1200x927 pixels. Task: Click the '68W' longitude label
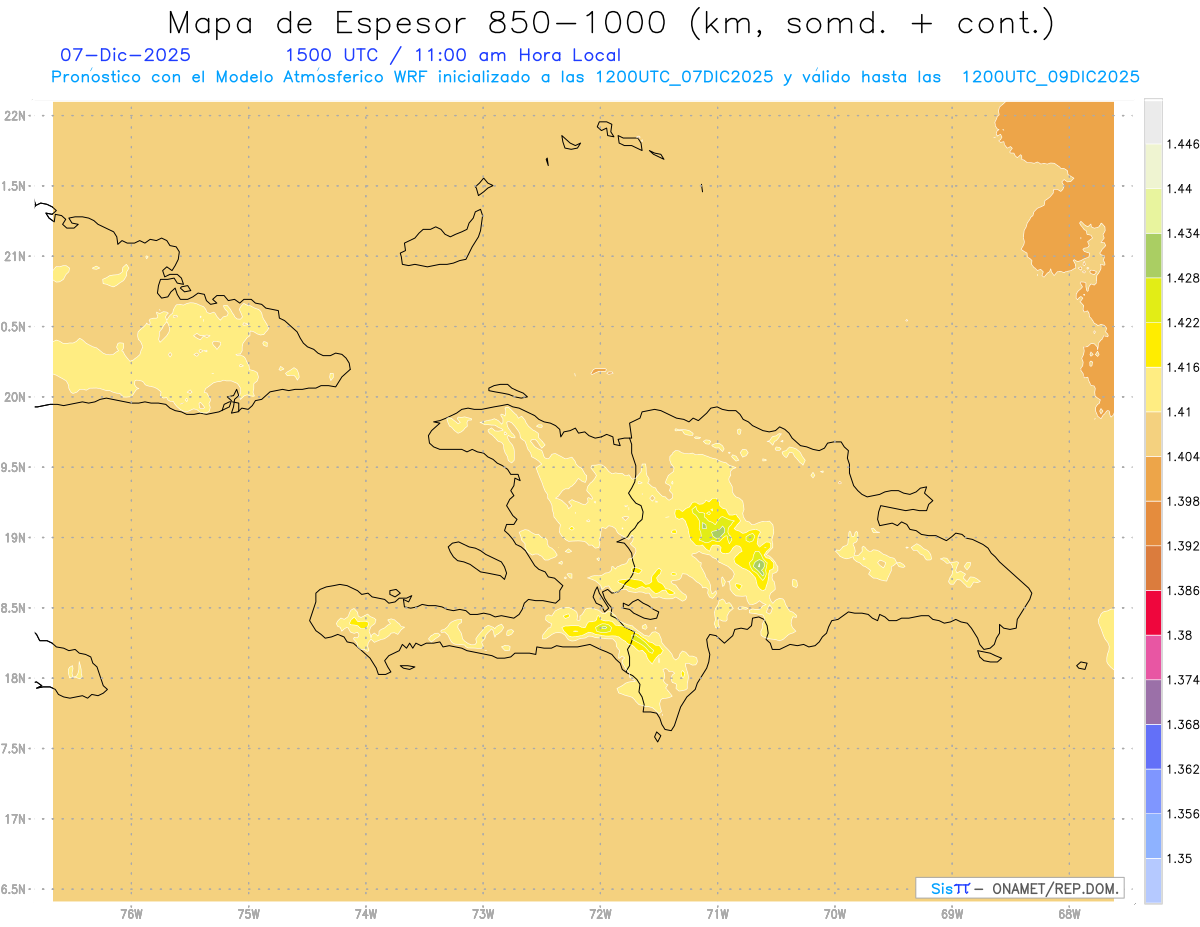click(1069, 913)
